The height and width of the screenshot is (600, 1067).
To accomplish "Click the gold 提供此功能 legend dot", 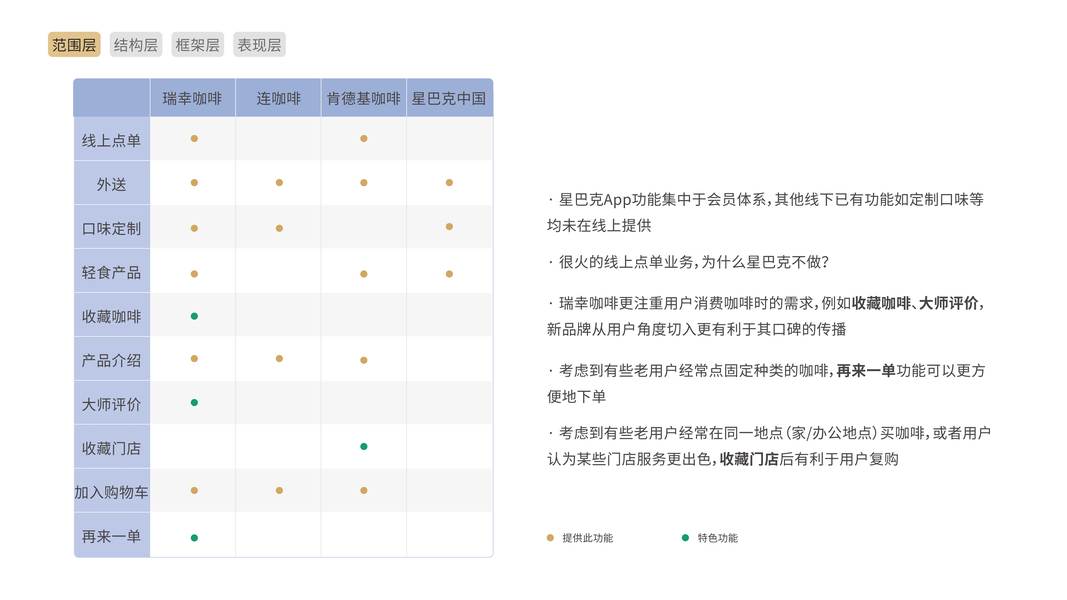I will [x=550, y=538].
